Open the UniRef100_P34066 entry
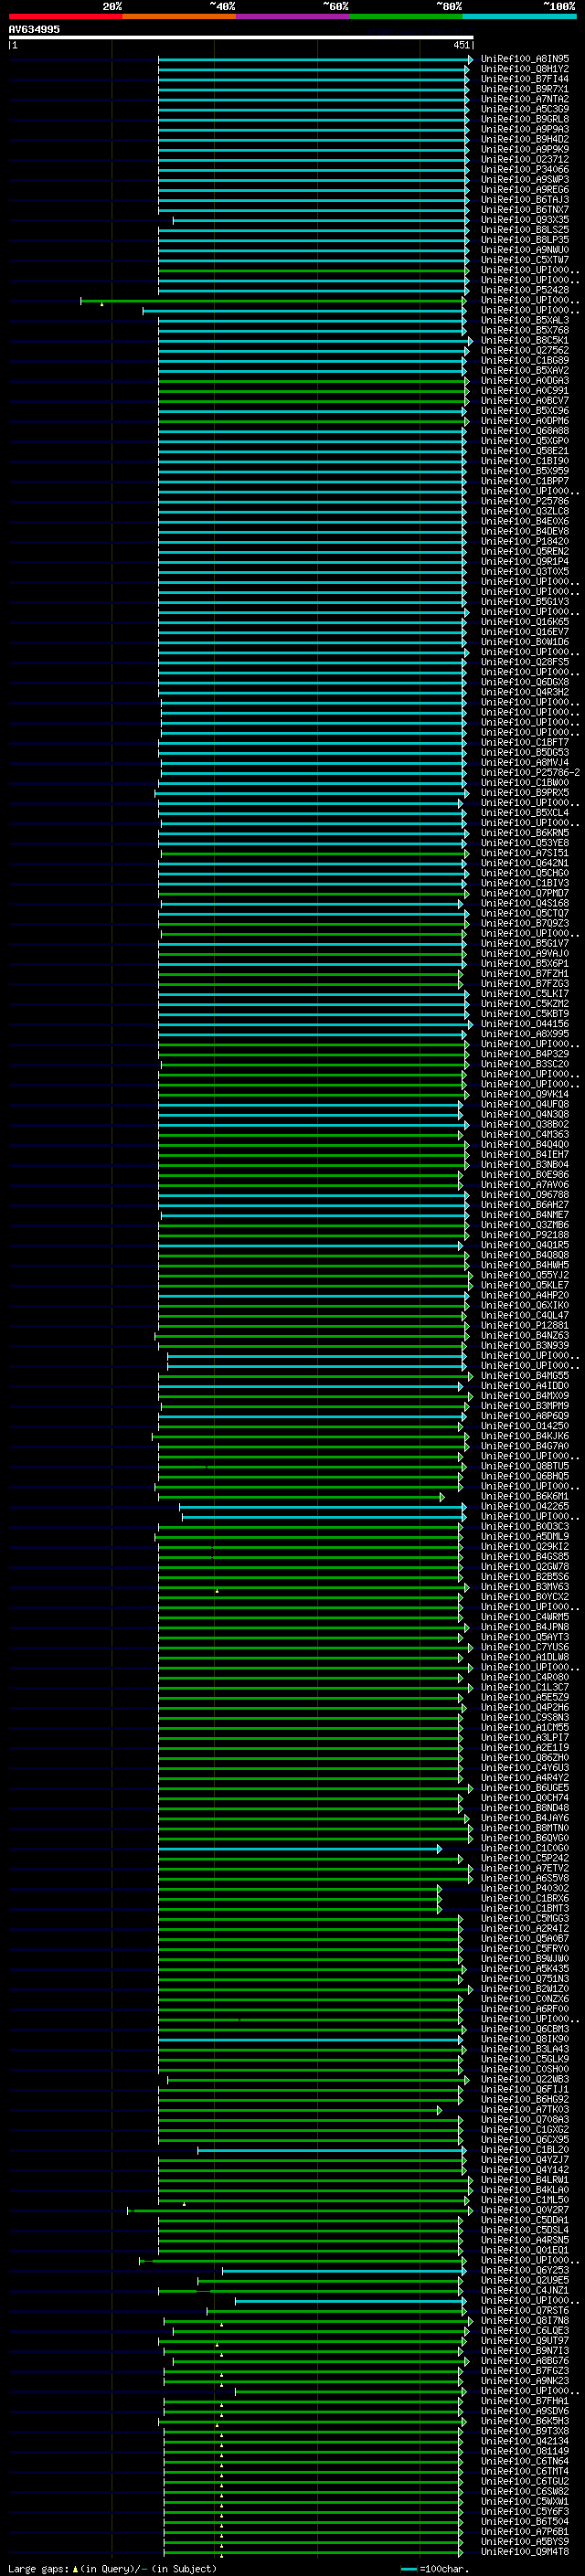Screen dimensions: 585x2576 (525, 169)
